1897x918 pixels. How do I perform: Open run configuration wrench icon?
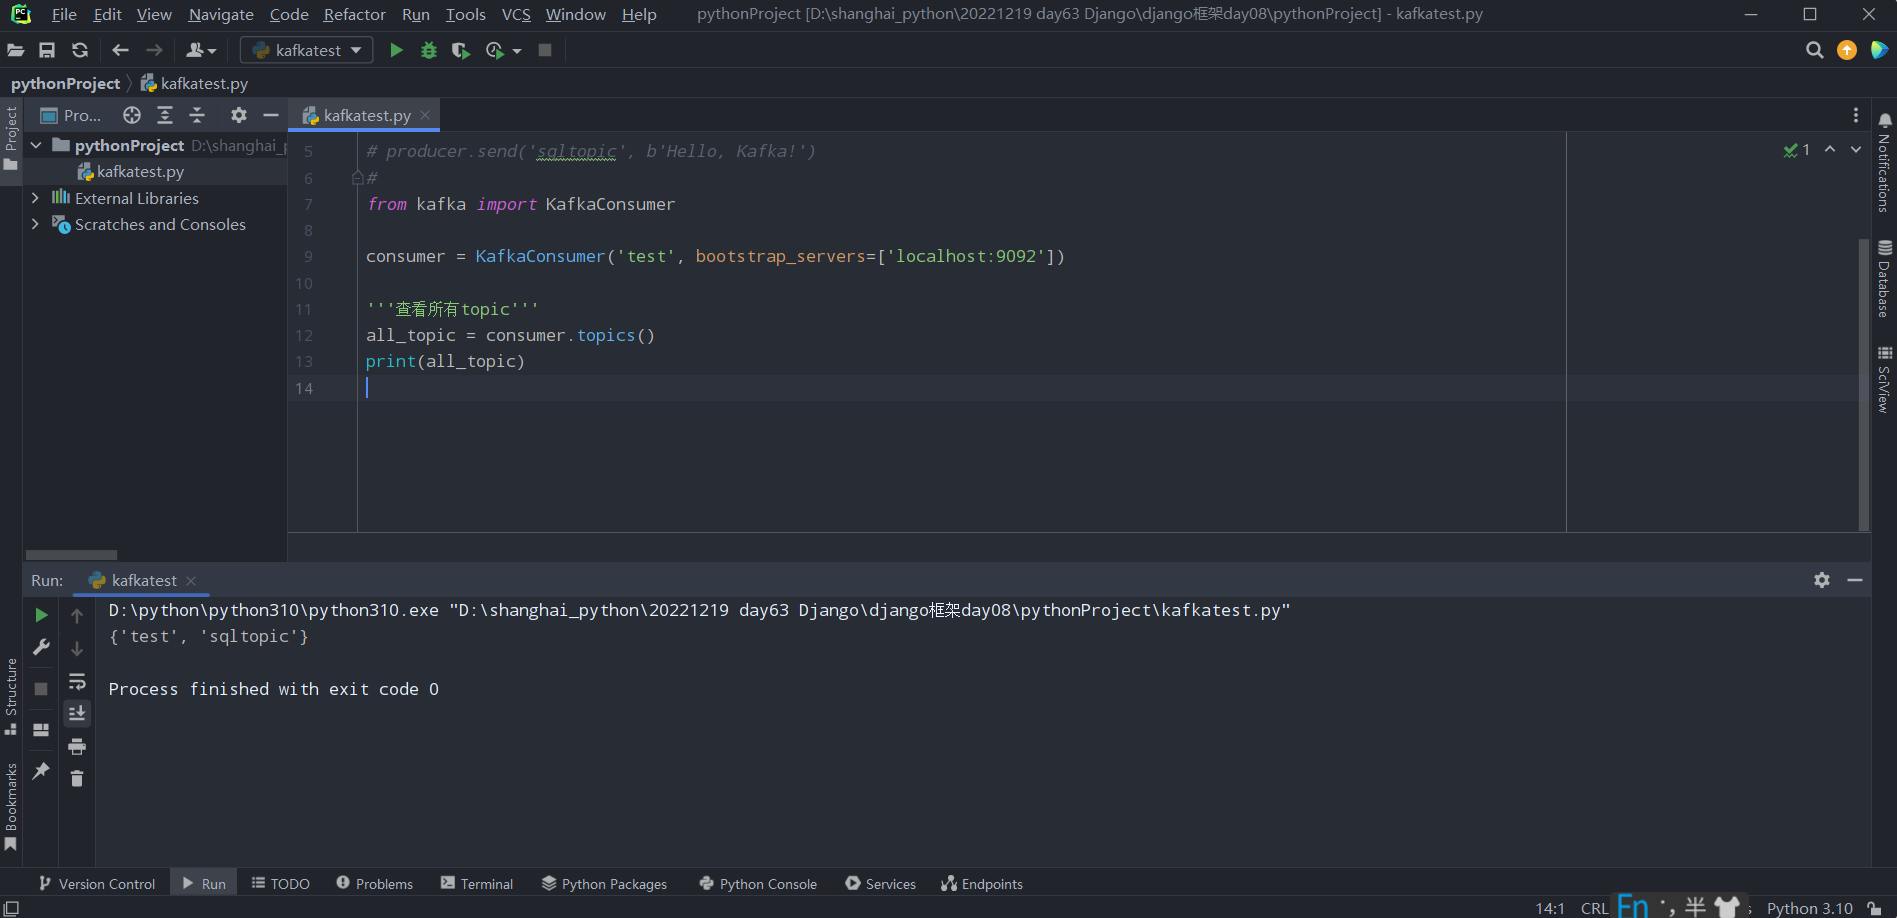(41, 648)
